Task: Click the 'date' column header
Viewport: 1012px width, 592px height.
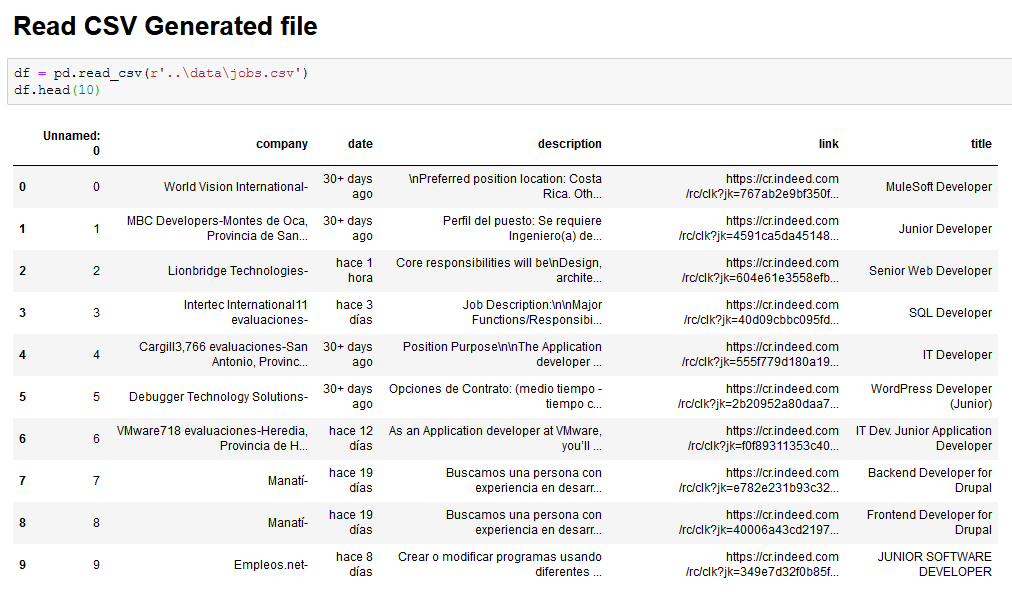Action: (x=360, y=144)
